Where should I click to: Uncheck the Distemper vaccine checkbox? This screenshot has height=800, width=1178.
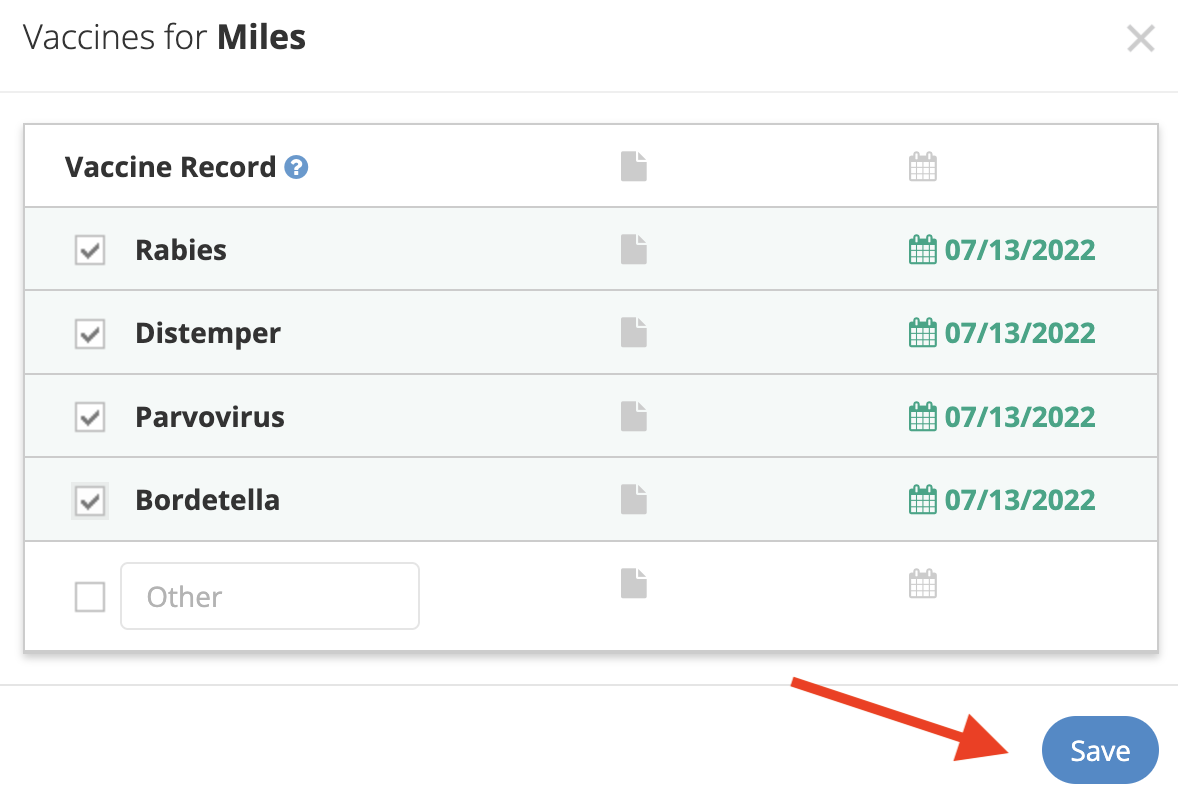click(x=90, y=333)
